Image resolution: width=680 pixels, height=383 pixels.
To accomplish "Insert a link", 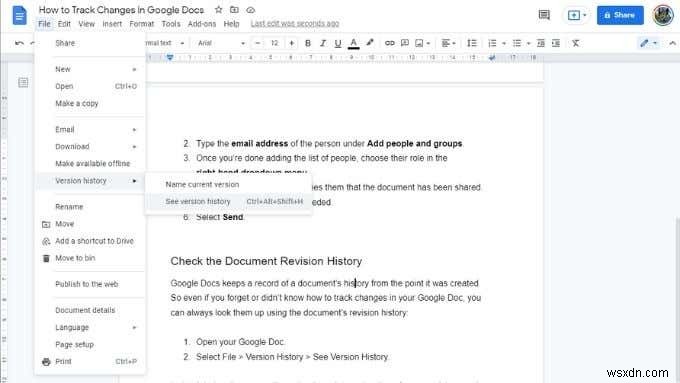I will tap(389, 43).
